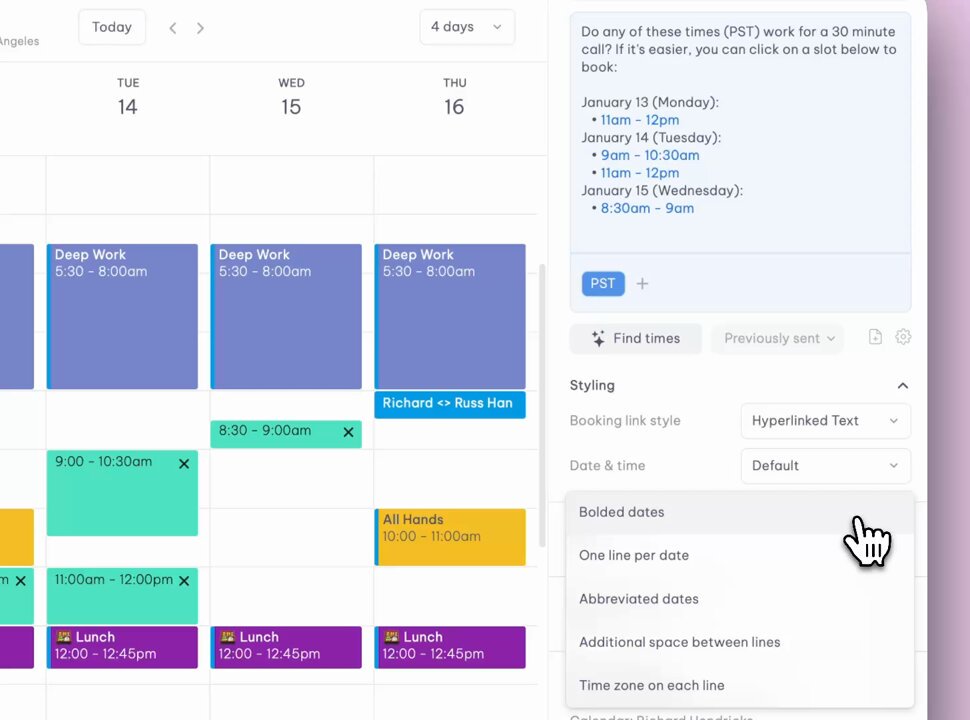Select Bolded dates option
Screen dimensions: 970x720
coord(740,512)
